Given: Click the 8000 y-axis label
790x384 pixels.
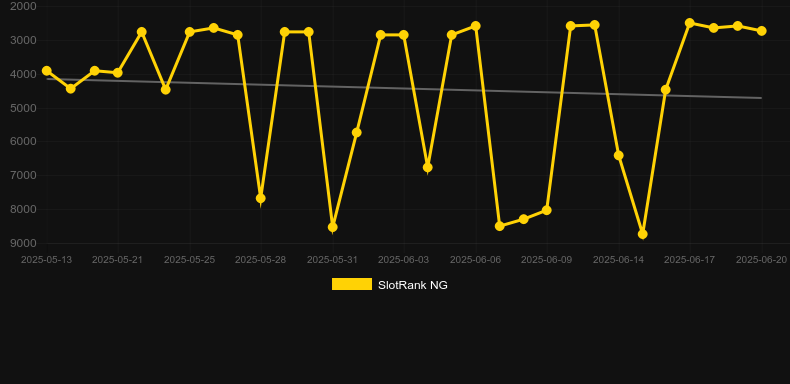Looking at the screenshot, I should point(23,209).
